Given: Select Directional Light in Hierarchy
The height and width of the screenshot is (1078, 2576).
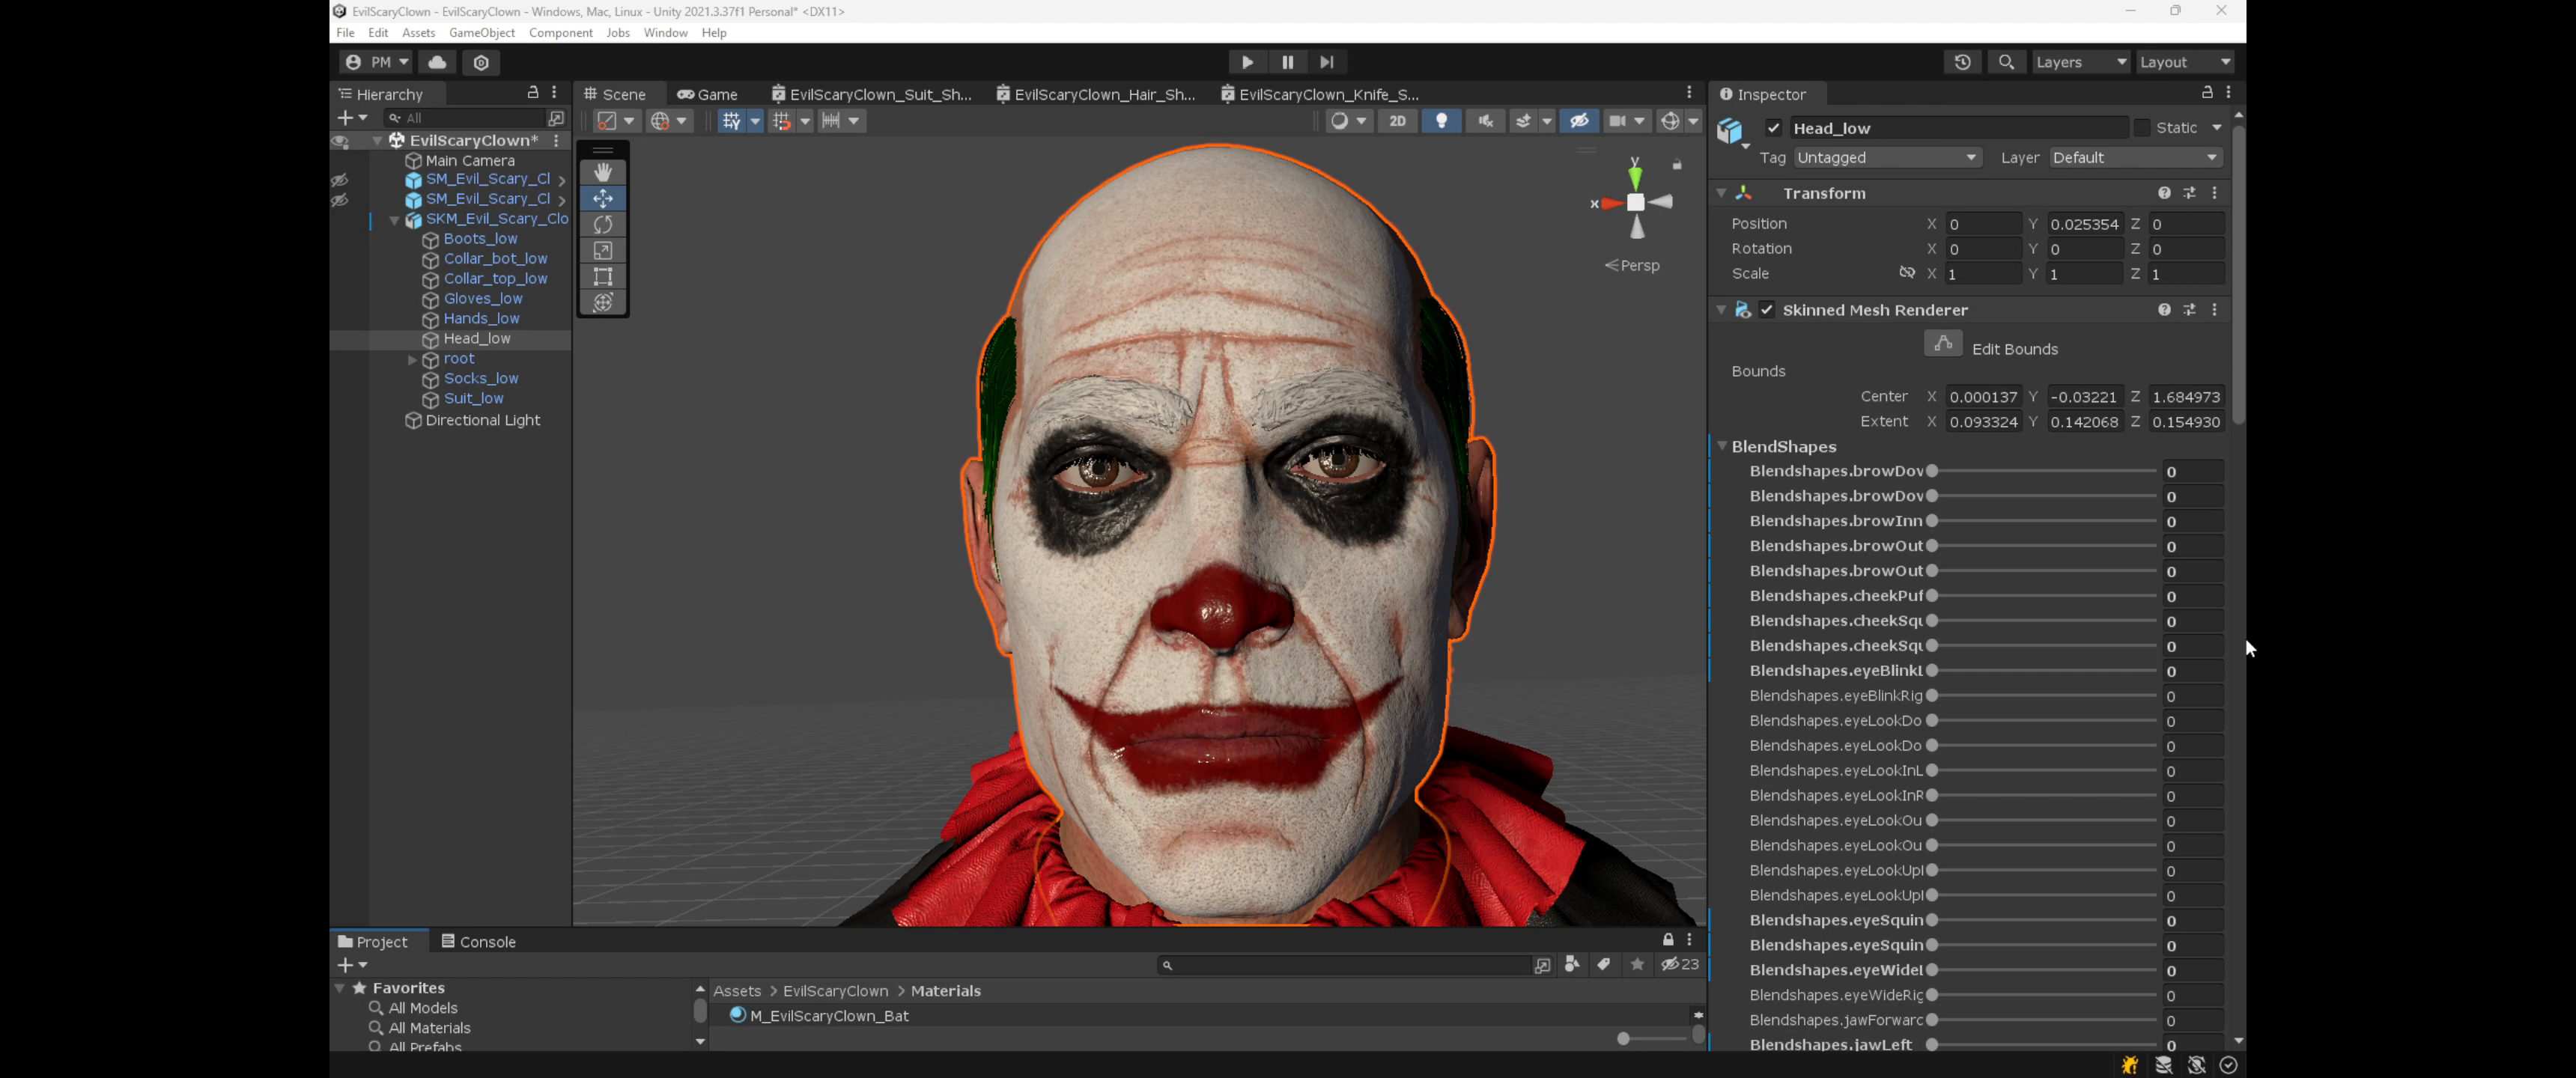Looking at the screenshot, I should pos(482,420).
